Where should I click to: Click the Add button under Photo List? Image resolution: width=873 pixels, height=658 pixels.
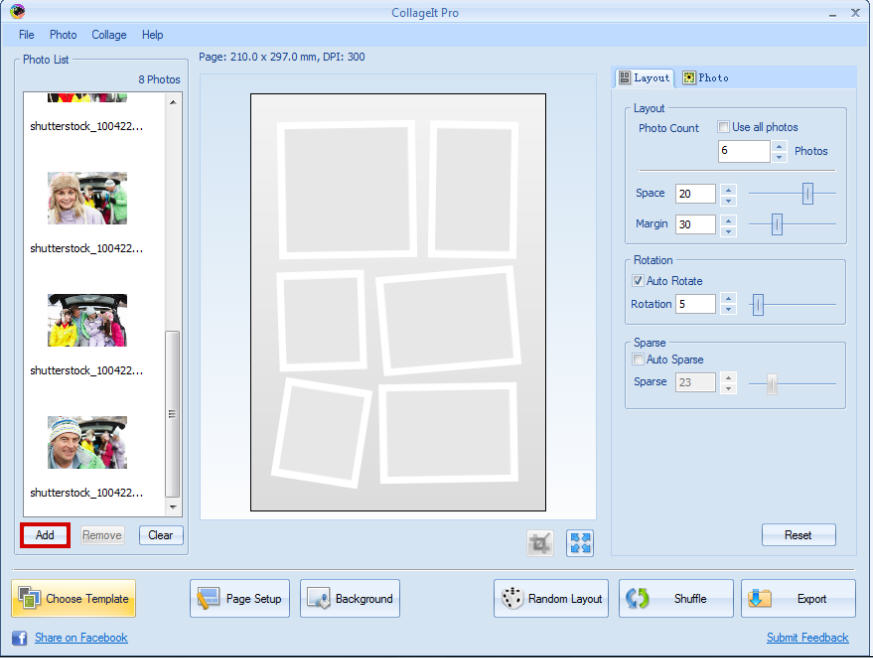[x=45, y=535]
